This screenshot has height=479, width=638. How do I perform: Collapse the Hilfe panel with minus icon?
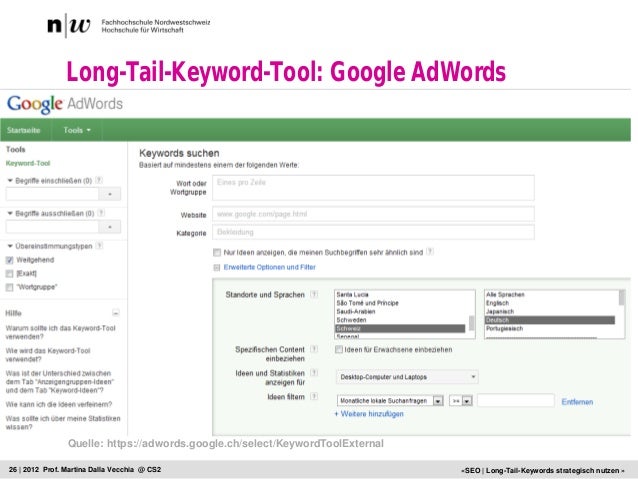point(116,313)
